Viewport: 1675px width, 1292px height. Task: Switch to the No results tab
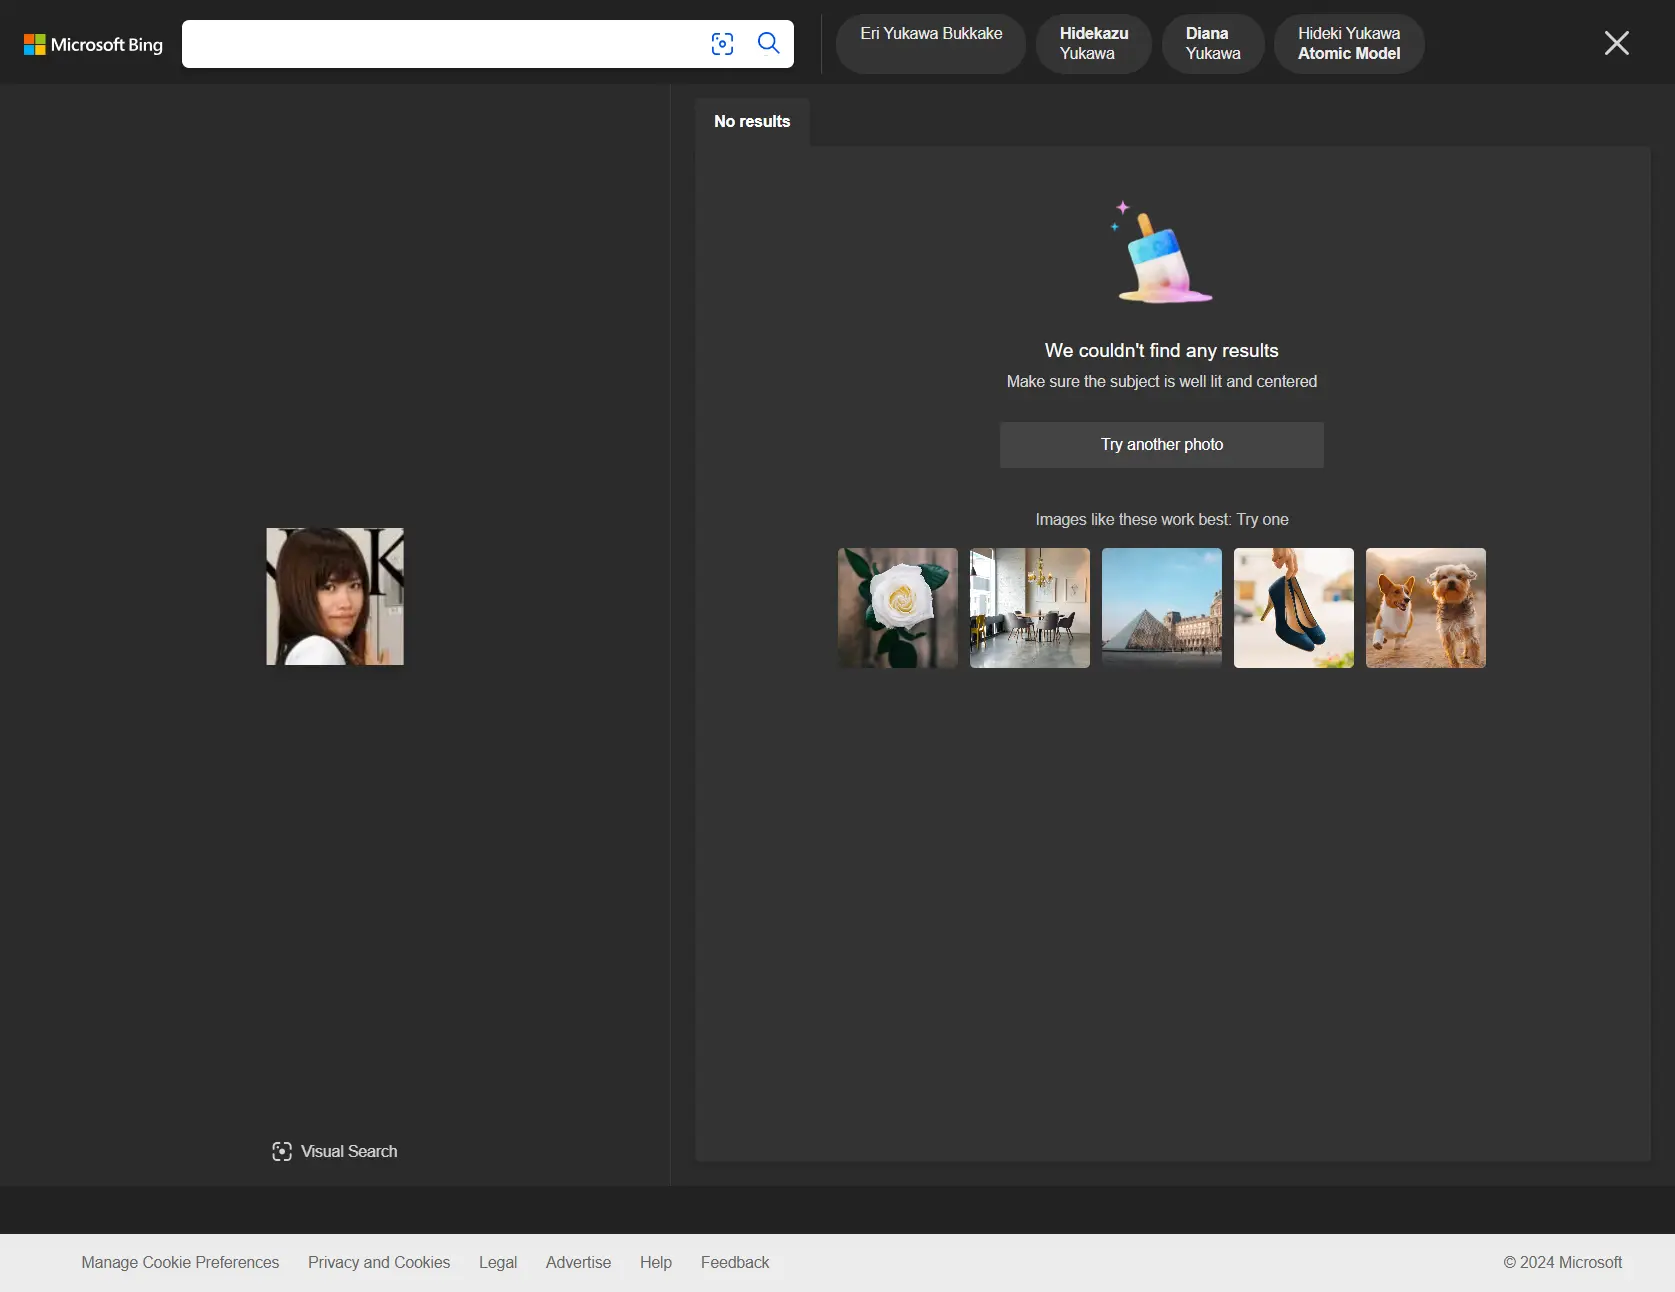click(752, 121)
